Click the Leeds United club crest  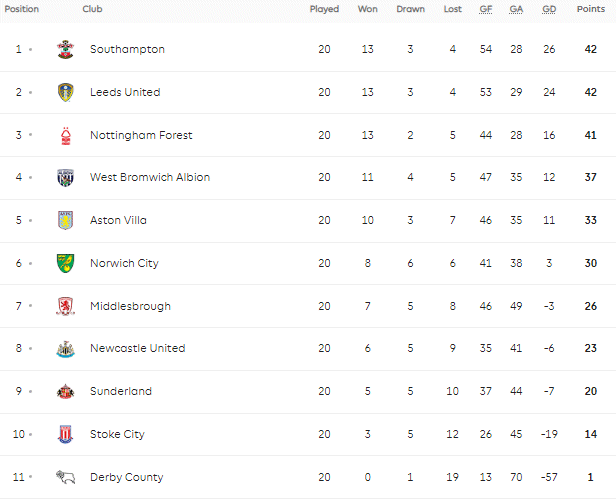point(66,92)
